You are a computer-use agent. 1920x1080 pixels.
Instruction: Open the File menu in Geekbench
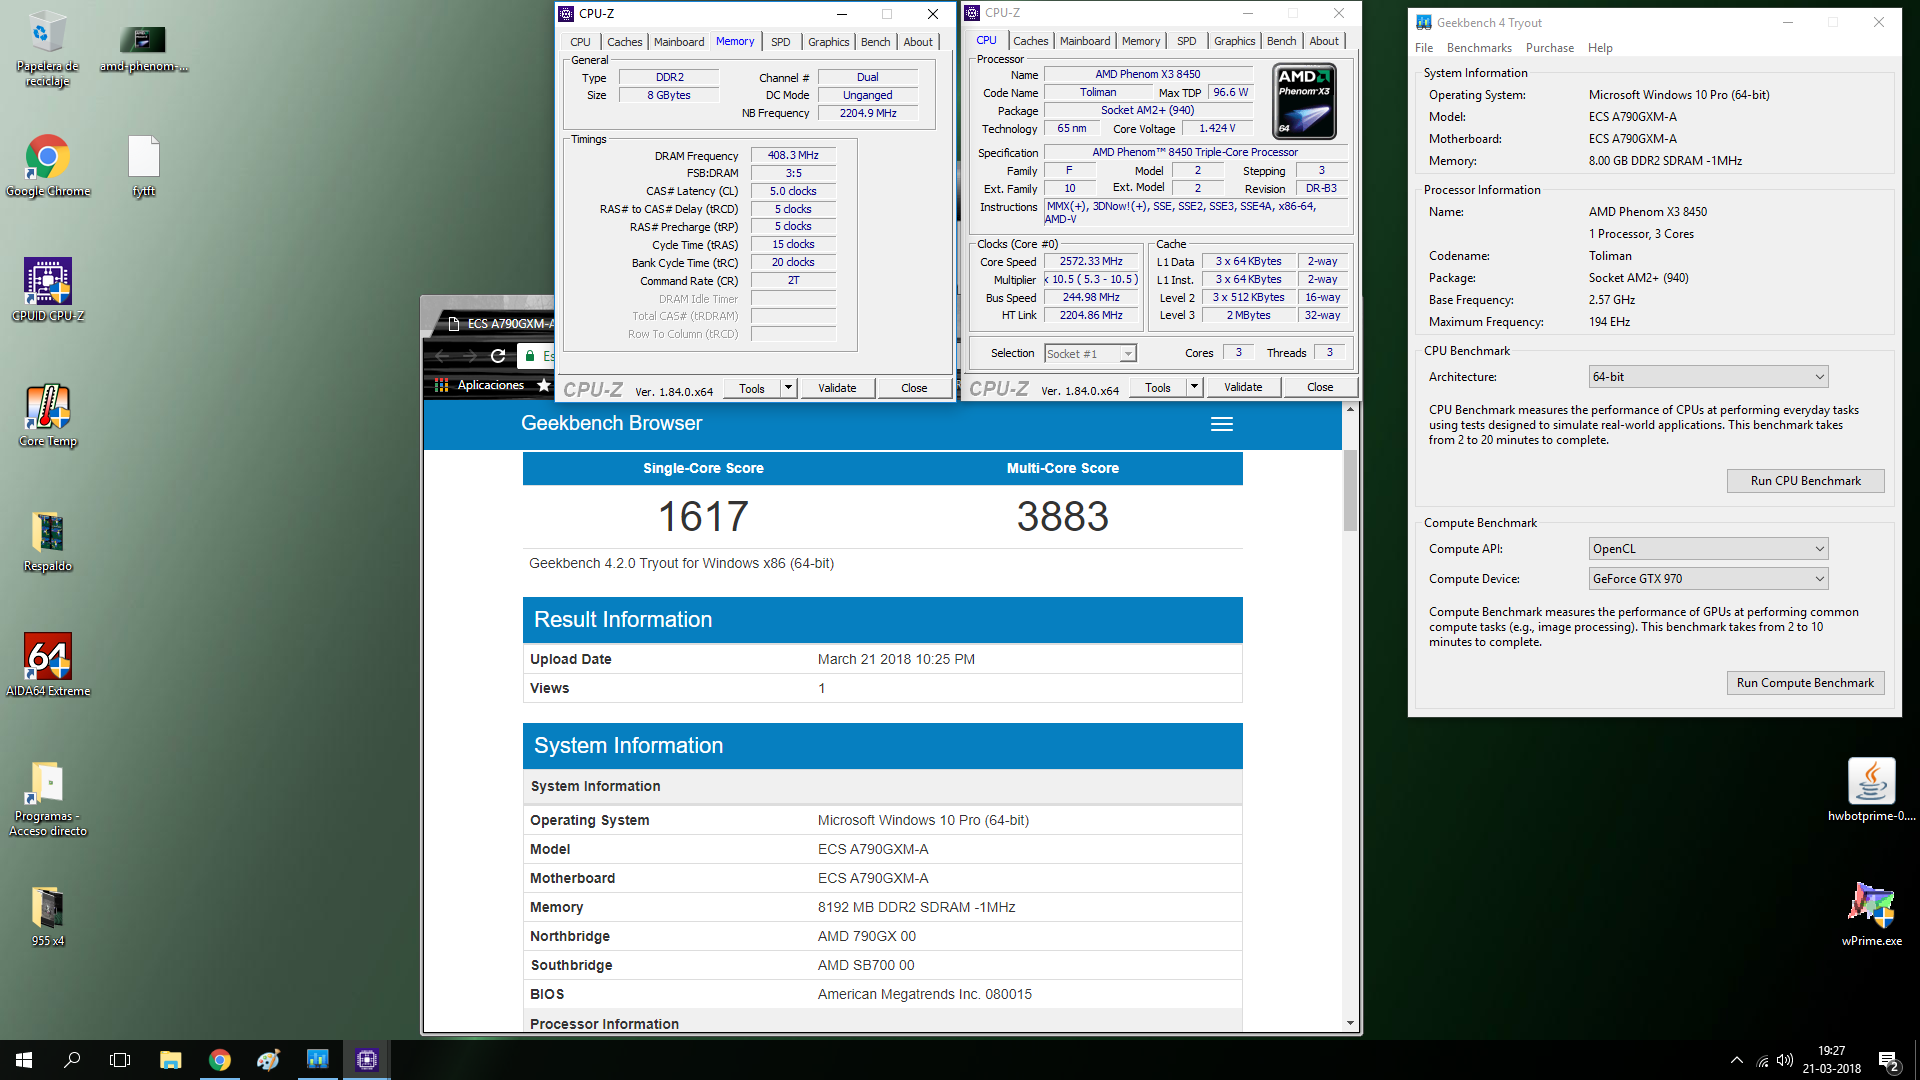(1424, 48)
